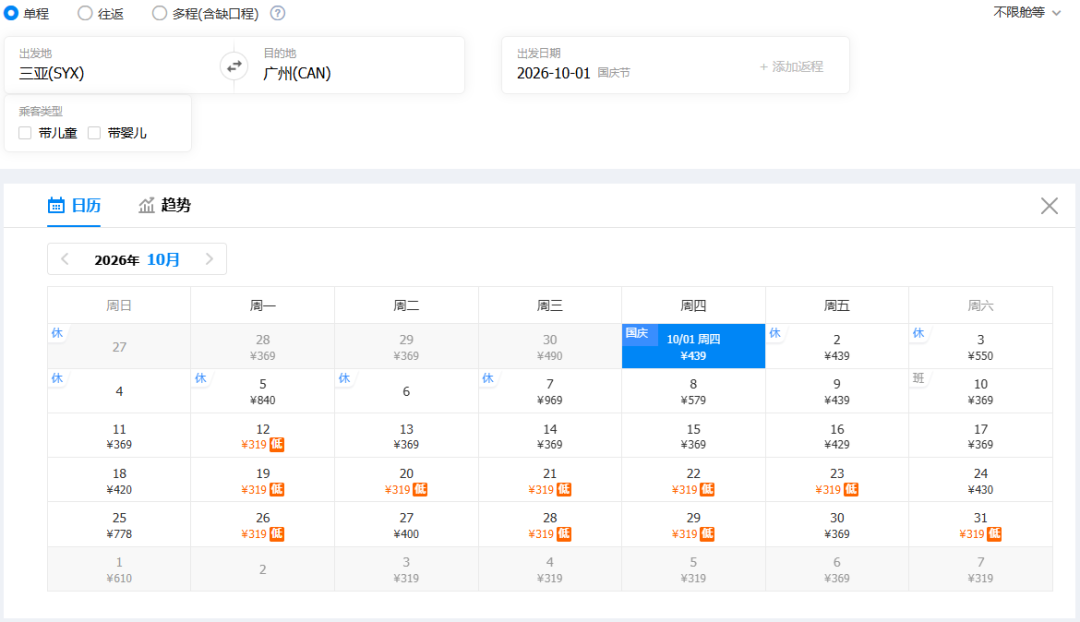Choose October 3 priced ¥550
Image resolution: width=1080 pixels, height=622 pixels.
click(980, 346)
